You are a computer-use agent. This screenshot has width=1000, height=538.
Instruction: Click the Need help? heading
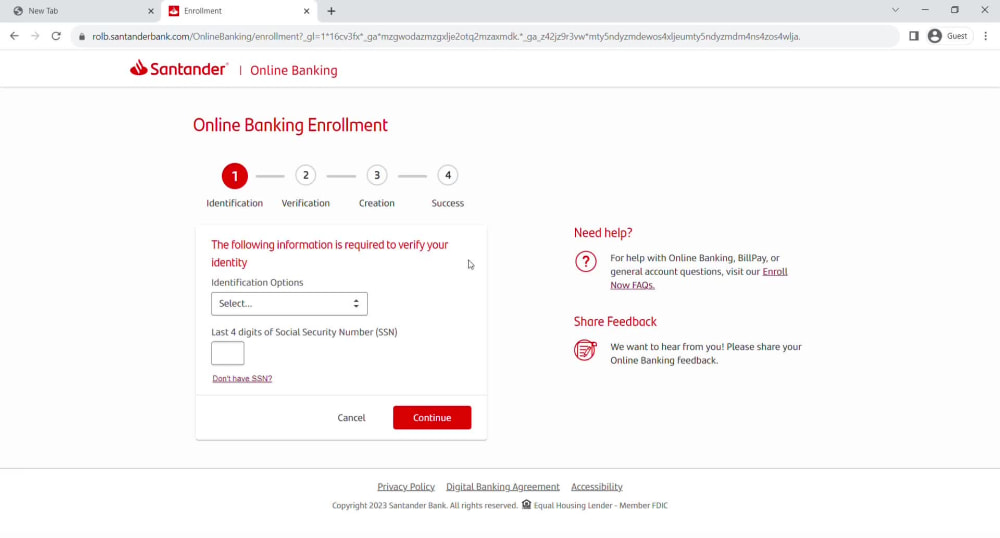click(603, 233)
